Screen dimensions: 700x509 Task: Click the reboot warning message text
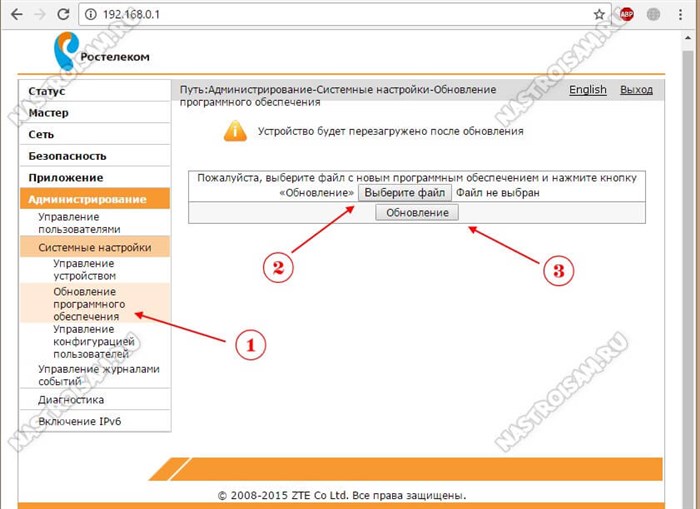[391, 131]
